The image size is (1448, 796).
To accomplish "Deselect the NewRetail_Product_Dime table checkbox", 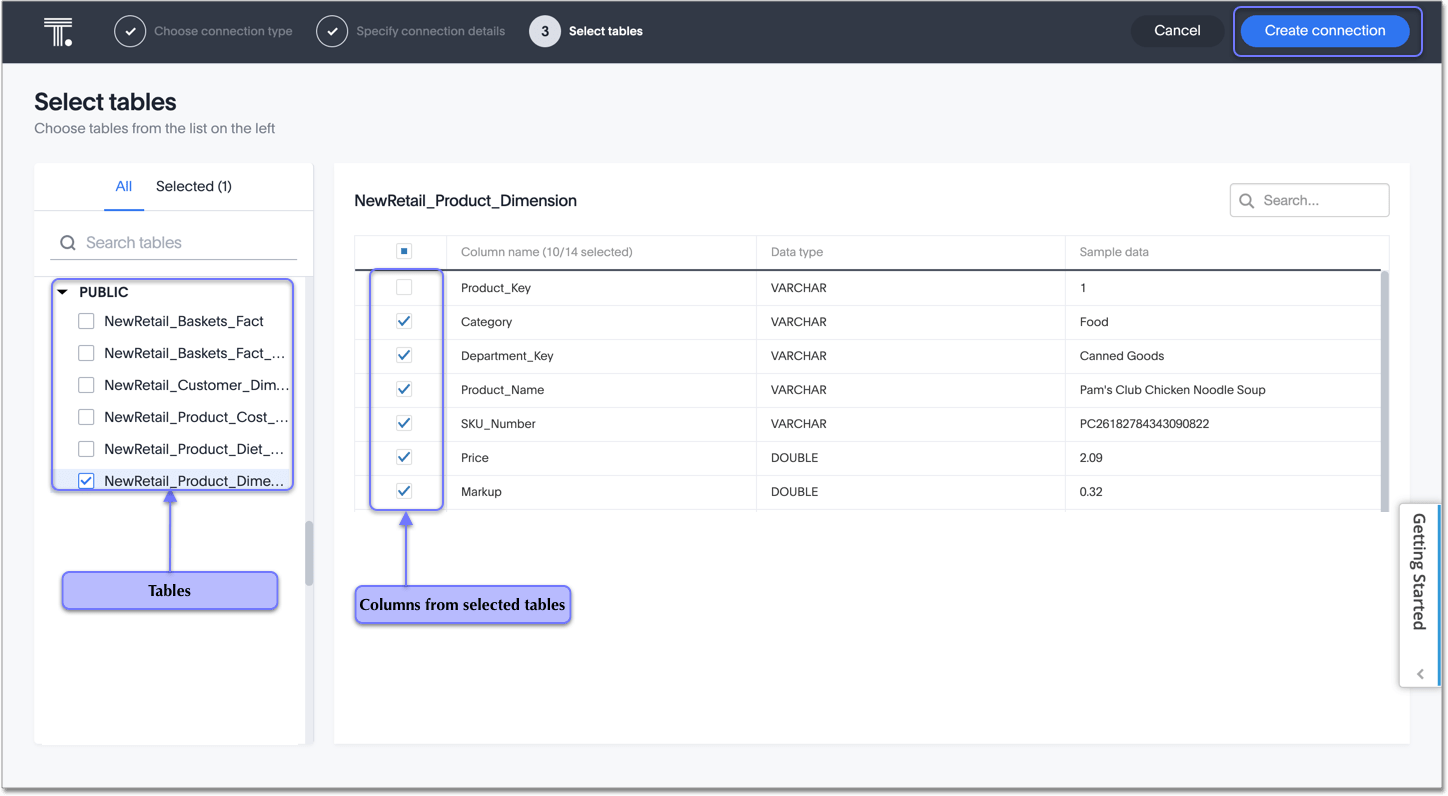I will click(x=86, y=480).
